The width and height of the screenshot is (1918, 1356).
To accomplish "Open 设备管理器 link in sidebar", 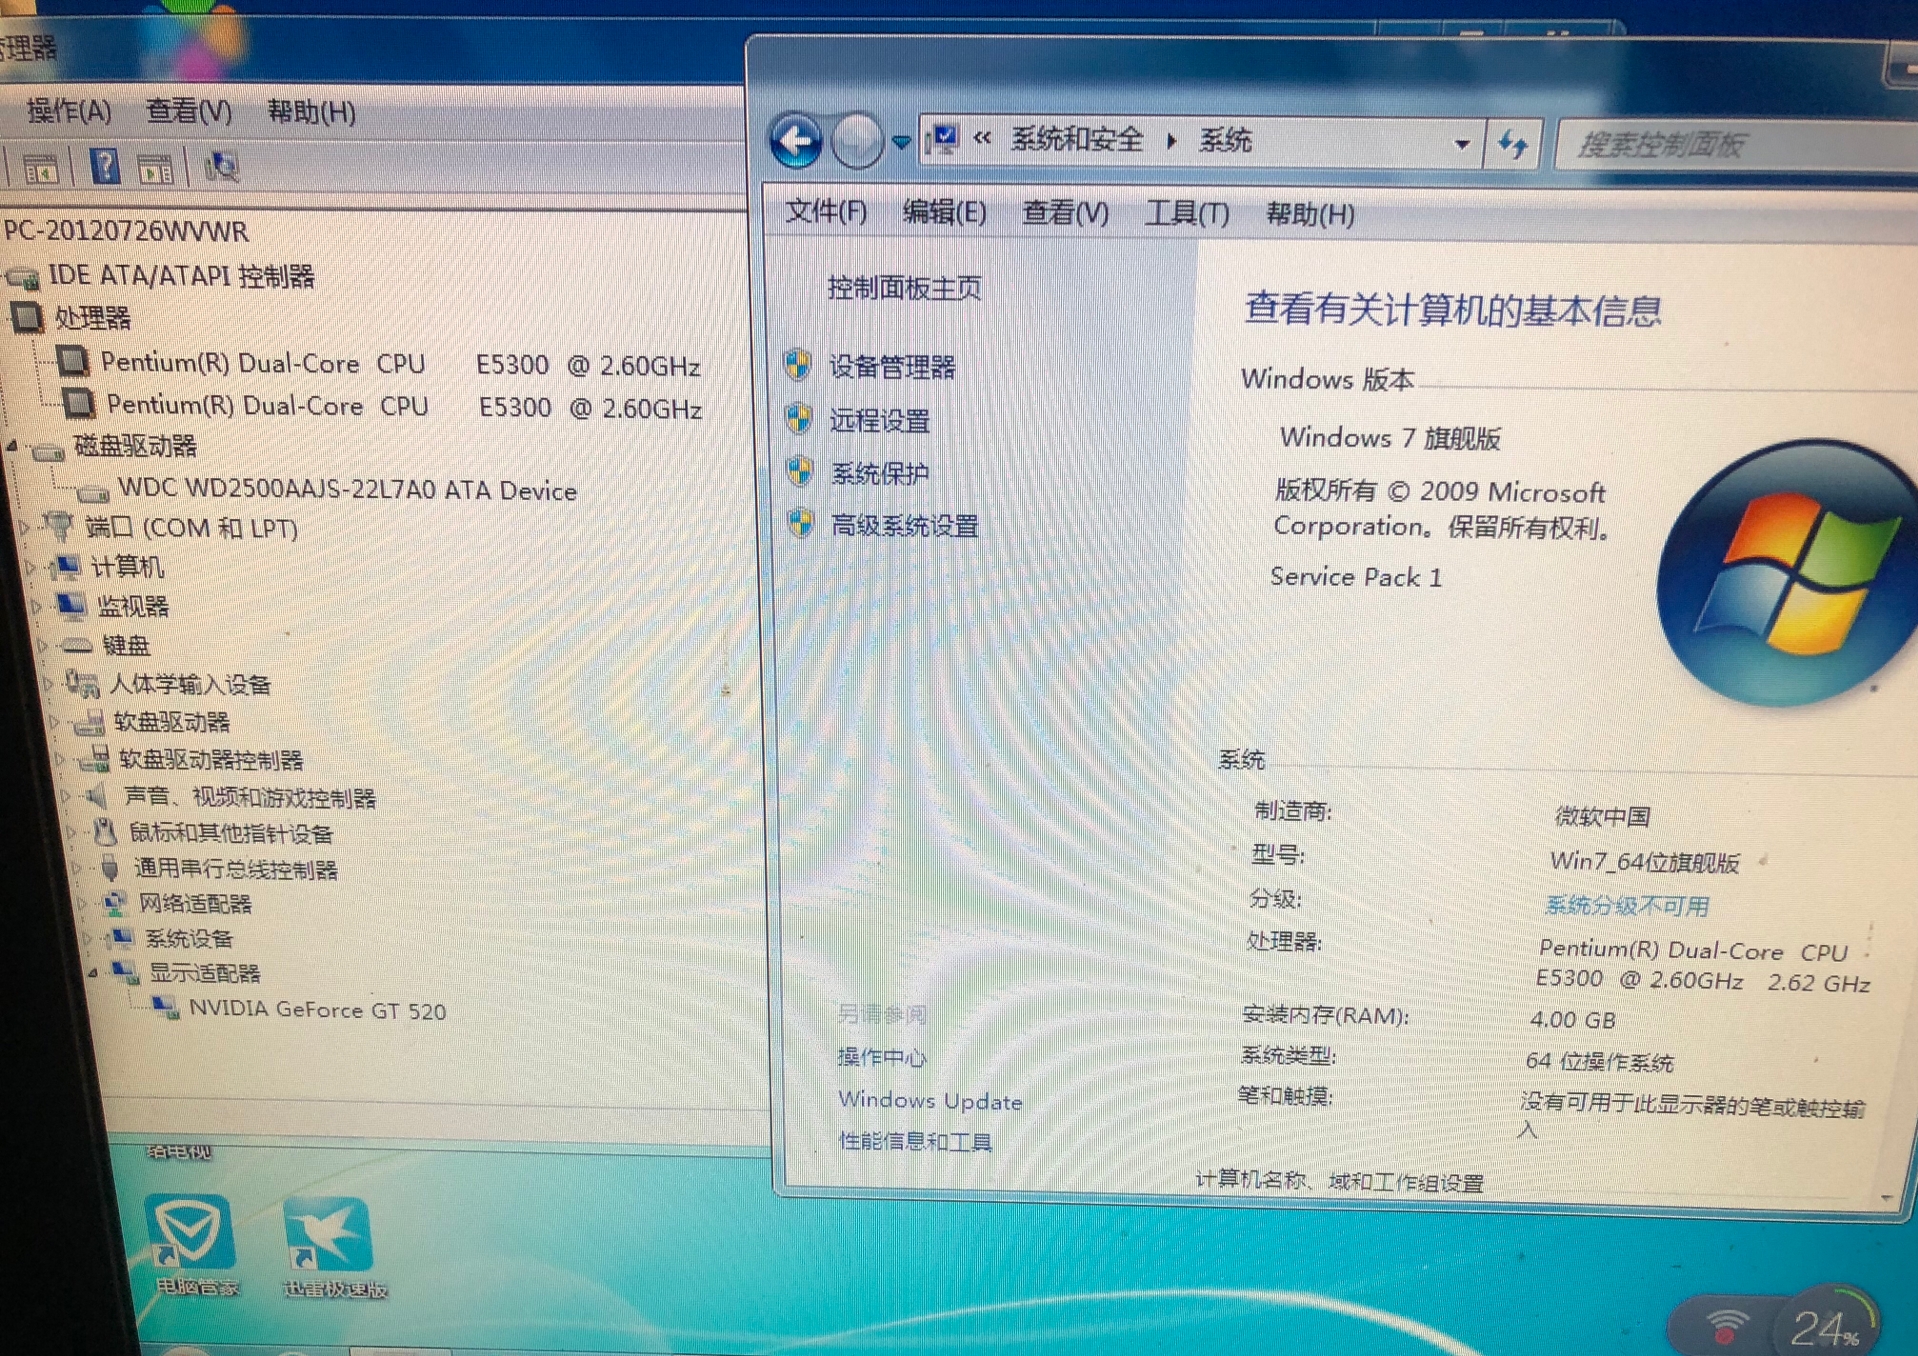I will 892,367.
